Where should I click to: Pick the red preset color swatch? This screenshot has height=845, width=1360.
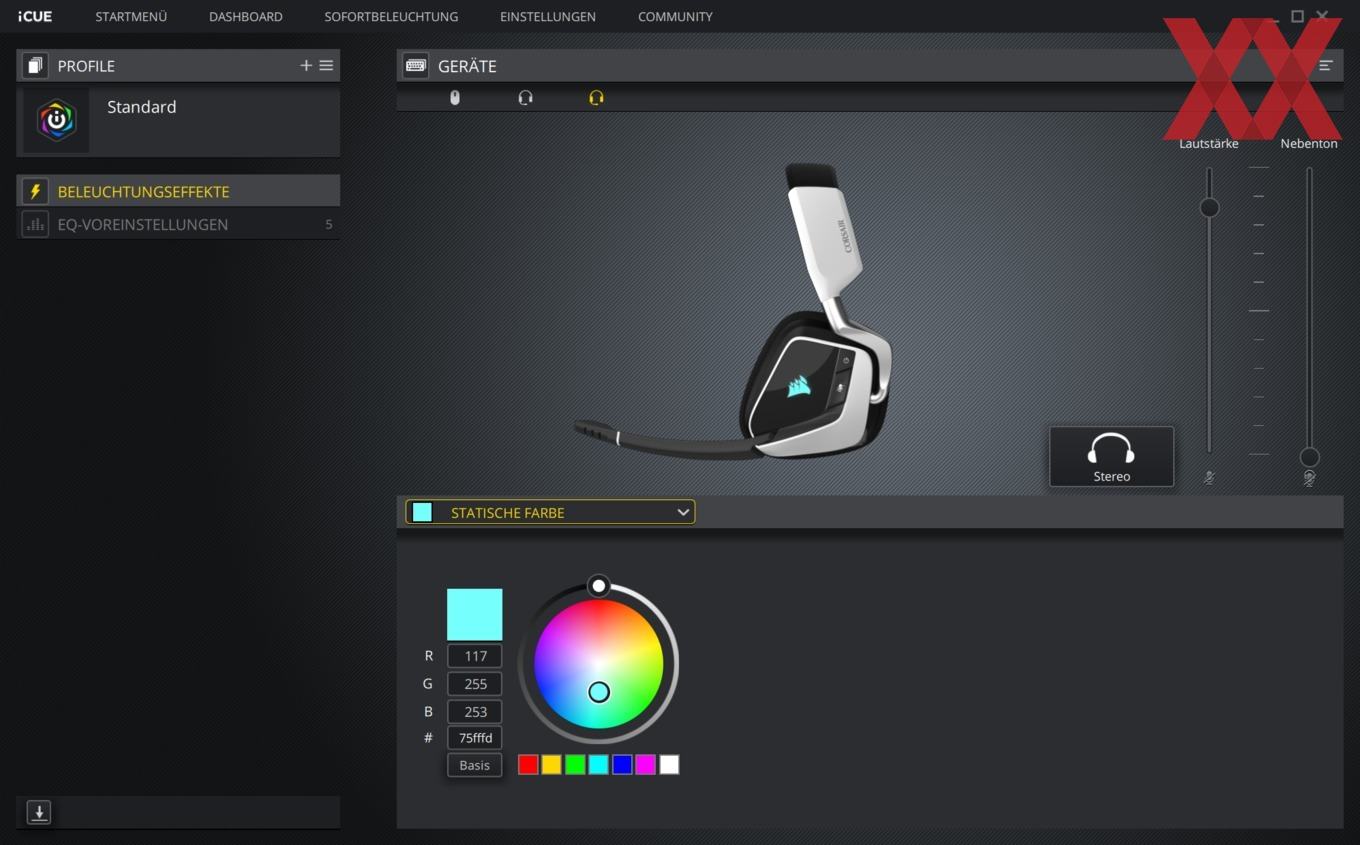[x=528, y=765]
